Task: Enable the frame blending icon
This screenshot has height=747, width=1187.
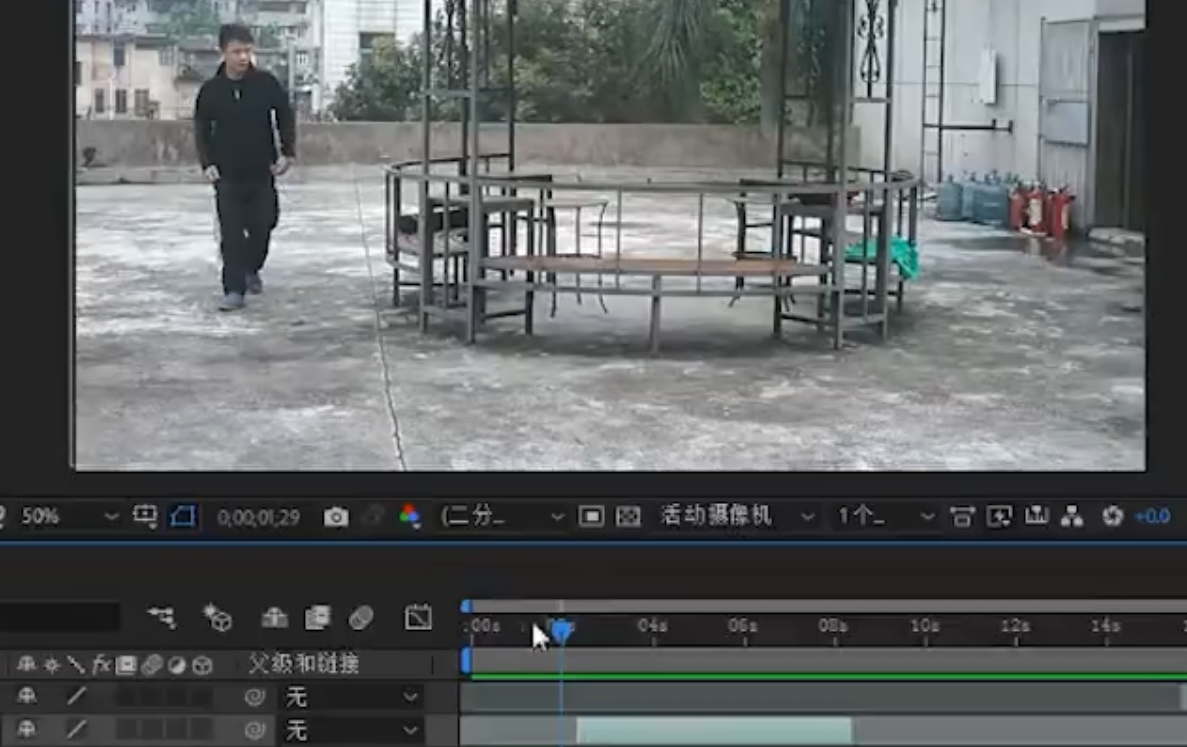Action: pyautogui.click(x=317, y=618)
